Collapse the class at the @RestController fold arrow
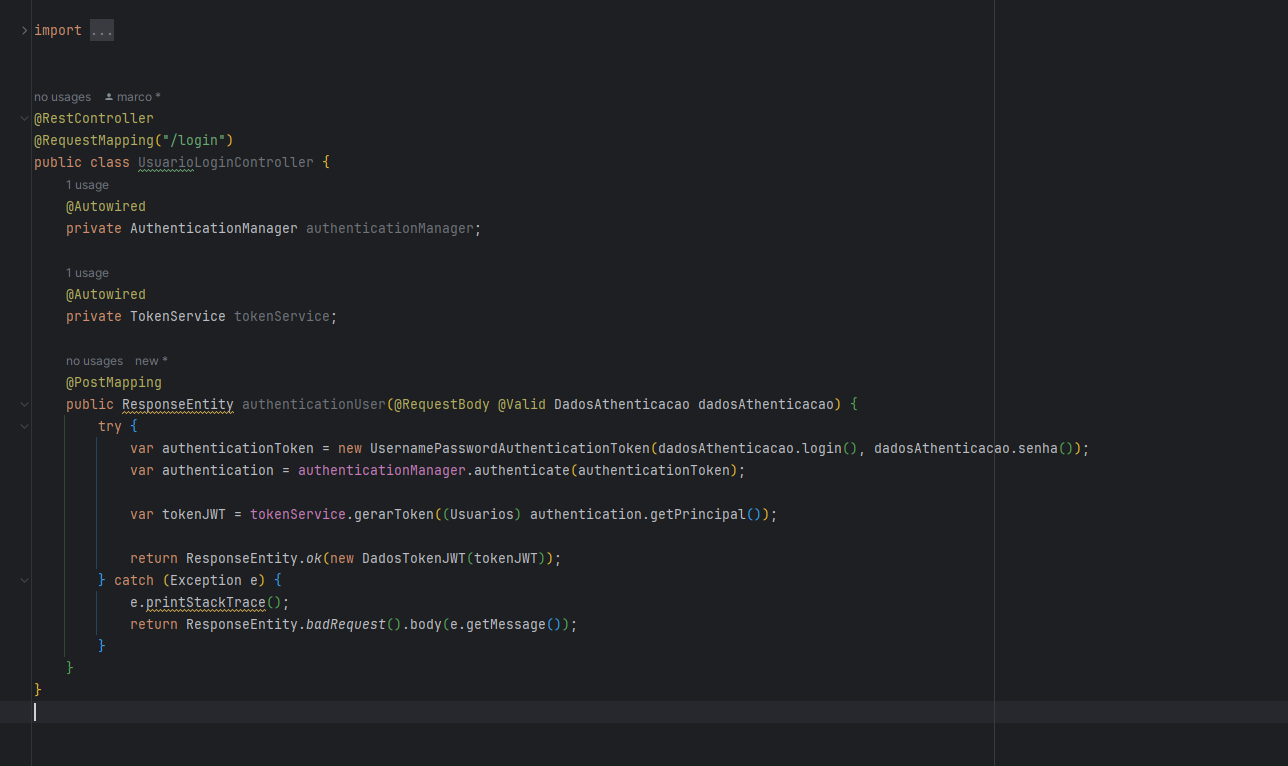 24,119
